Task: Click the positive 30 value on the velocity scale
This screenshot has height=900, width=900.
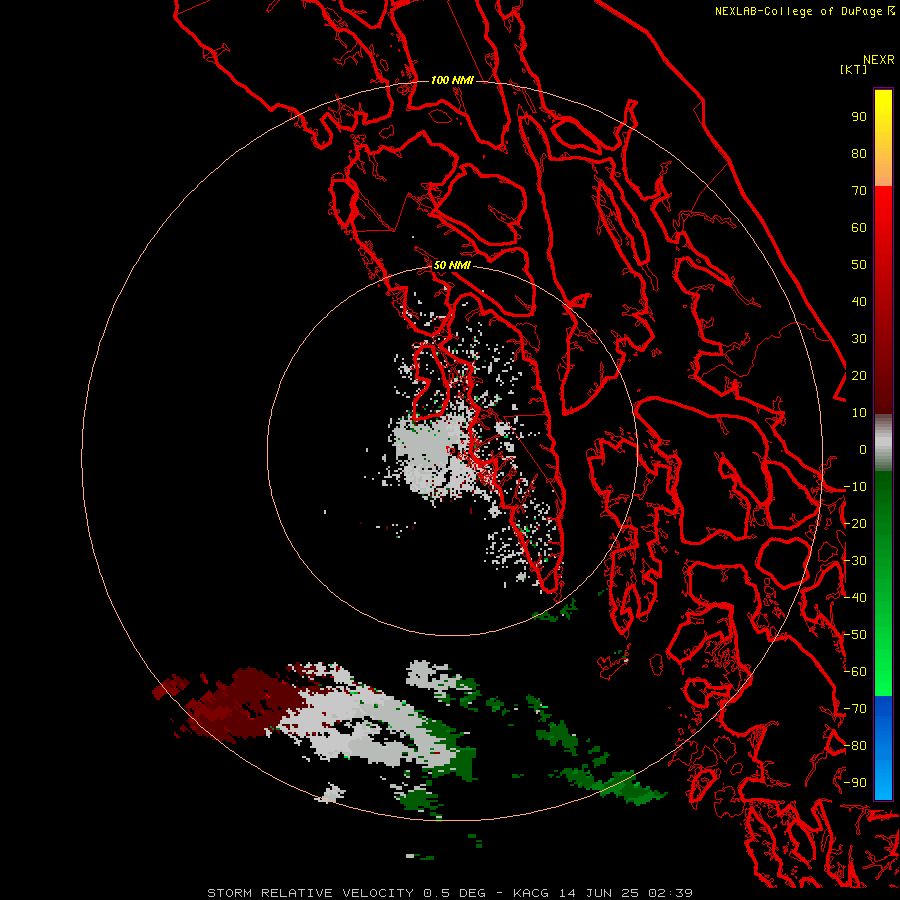Action: coord(859,339)
